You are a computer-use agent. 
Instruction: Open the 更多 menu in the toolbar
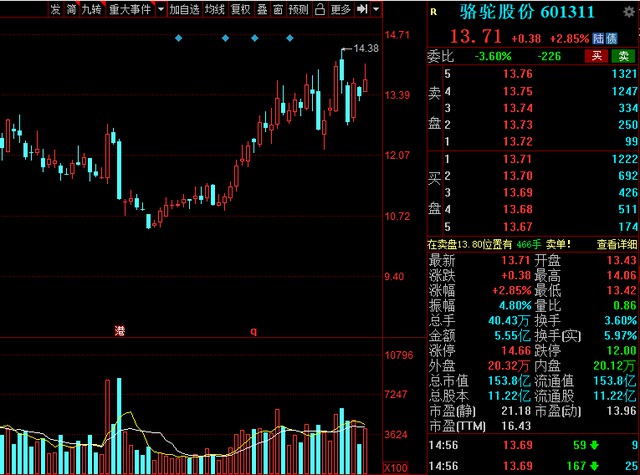coord(341,10)
